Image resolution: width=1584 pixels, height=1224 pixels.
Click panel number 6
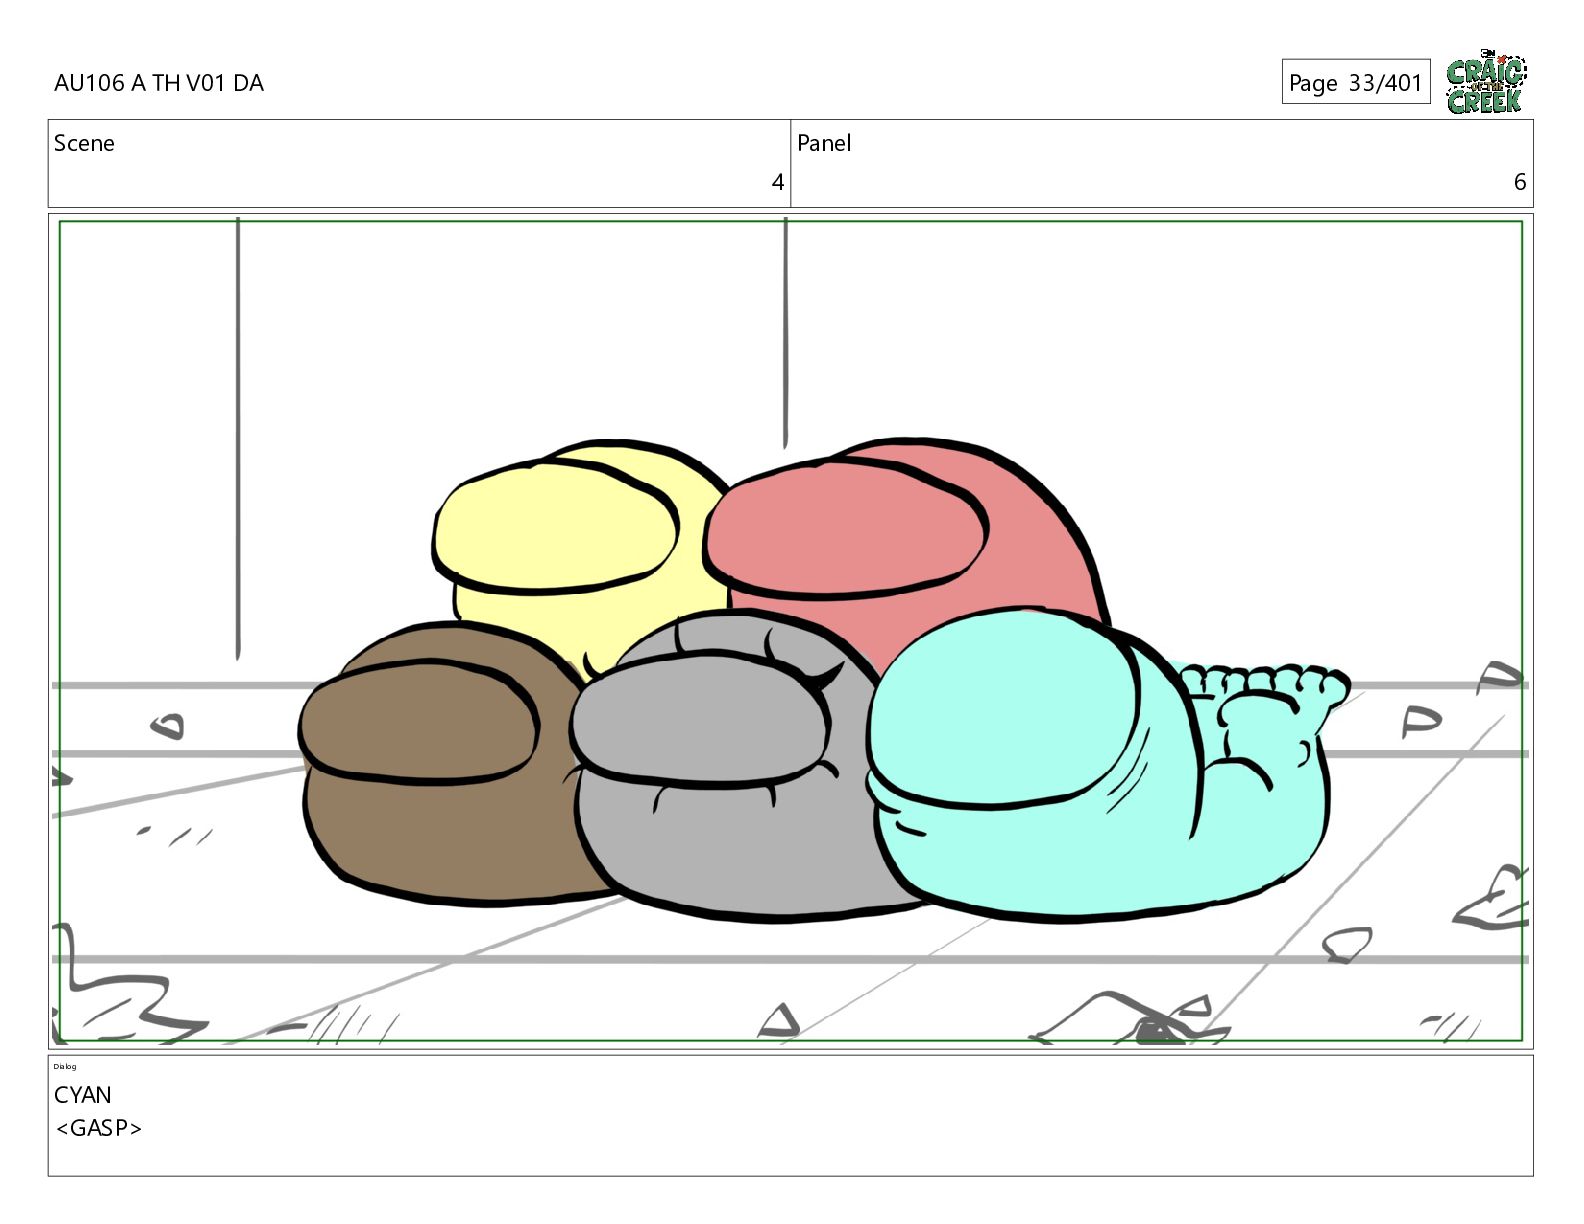[1520, 182]
